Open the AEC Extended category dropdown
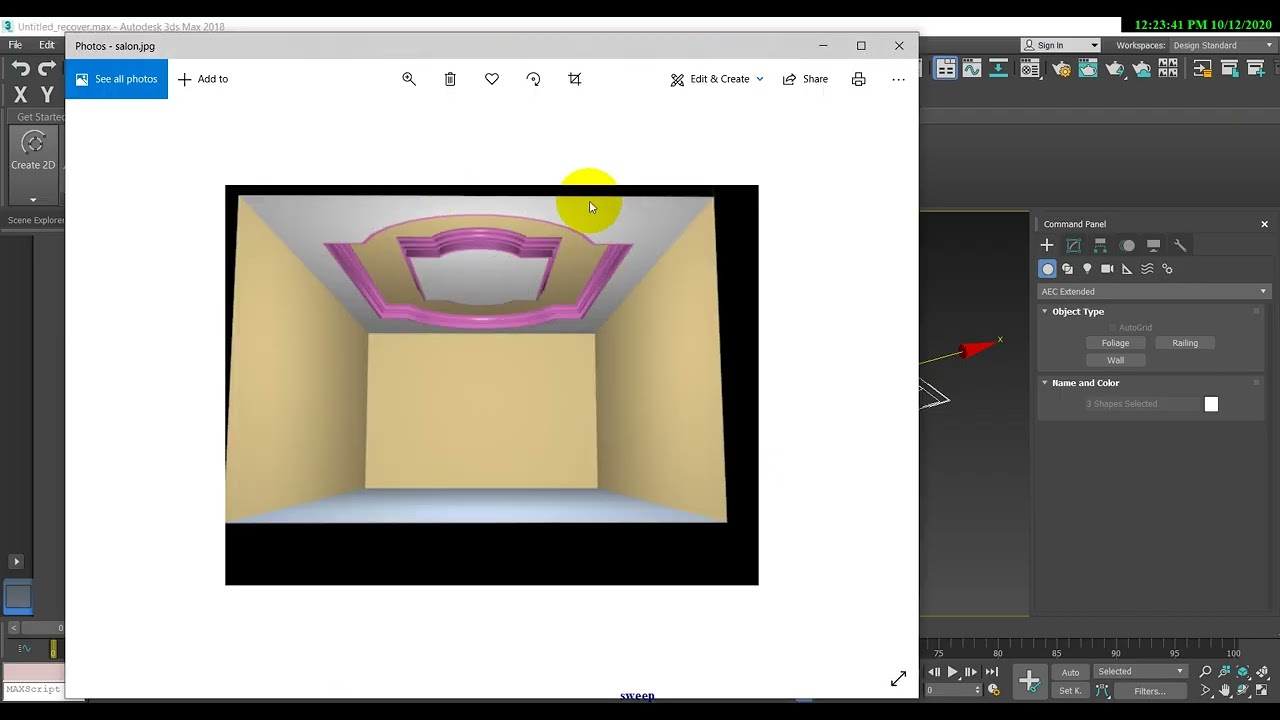Image resolution: width=1280 pixels, height=720 pixels. (1153, 292)
